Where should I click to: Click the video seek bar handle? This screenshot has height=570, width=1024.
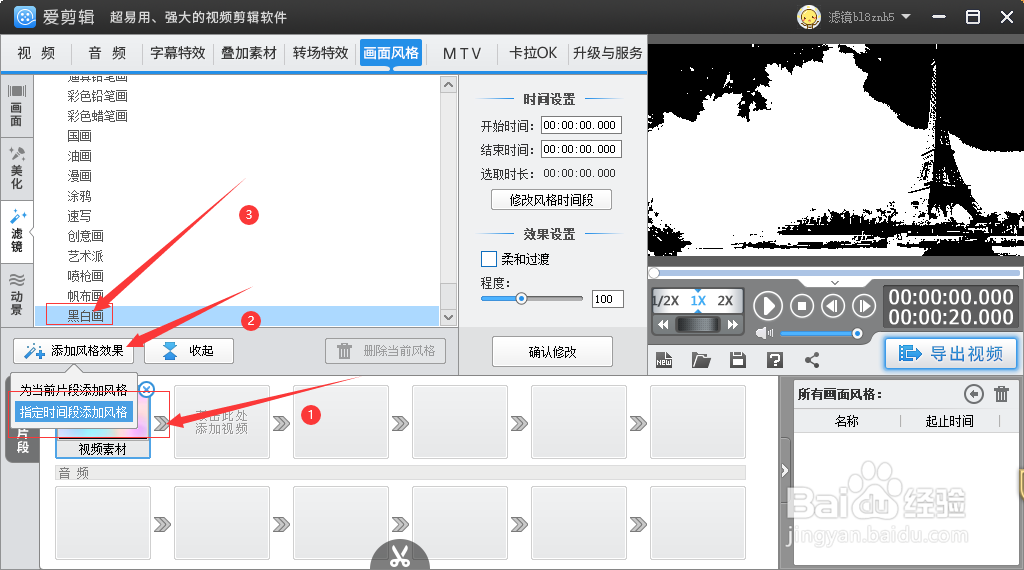[x=654, y=272]
